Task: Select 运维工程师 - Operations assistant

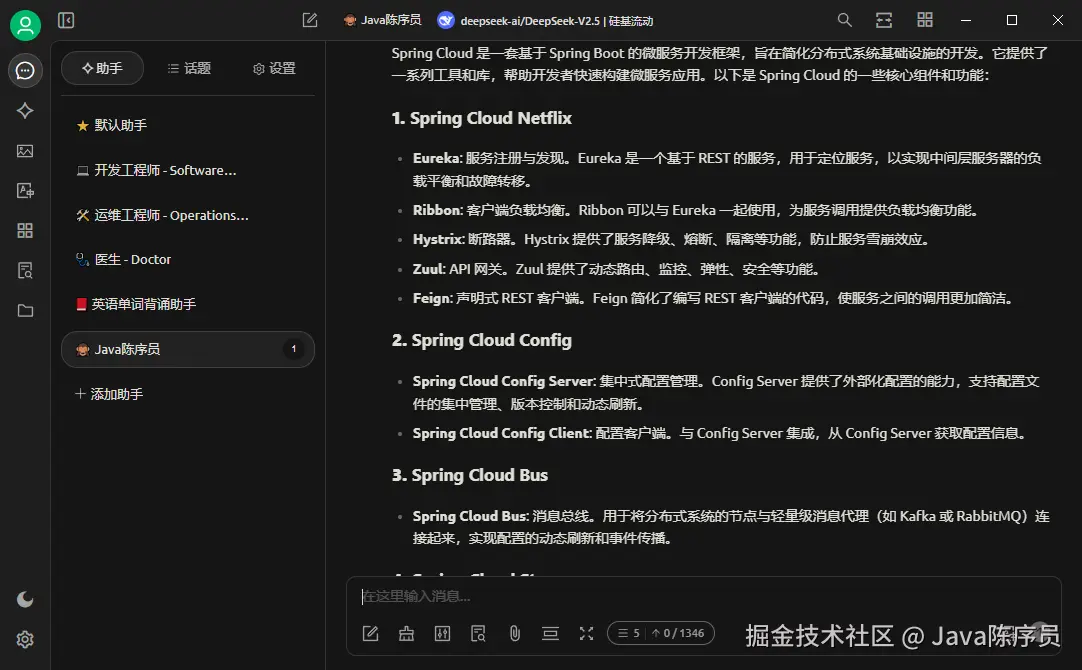Action: [188, 215]
